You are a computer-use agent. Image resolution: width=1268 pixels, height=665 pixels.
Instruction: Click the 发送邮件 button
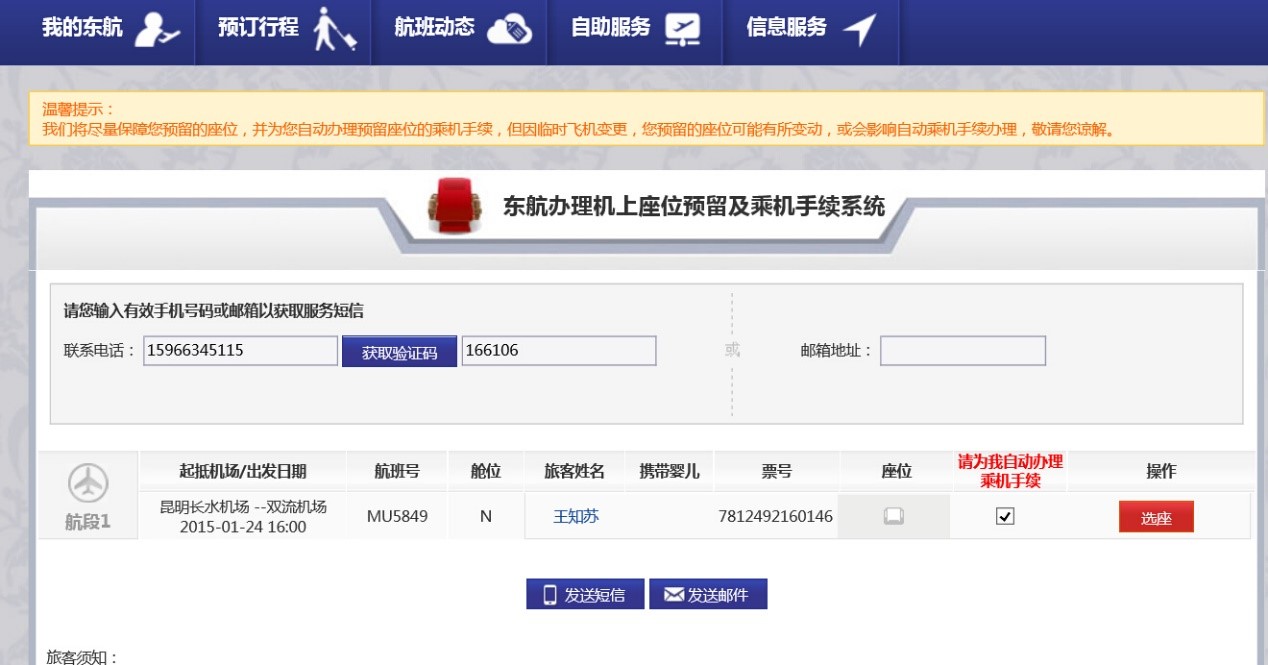pos(708,595)
